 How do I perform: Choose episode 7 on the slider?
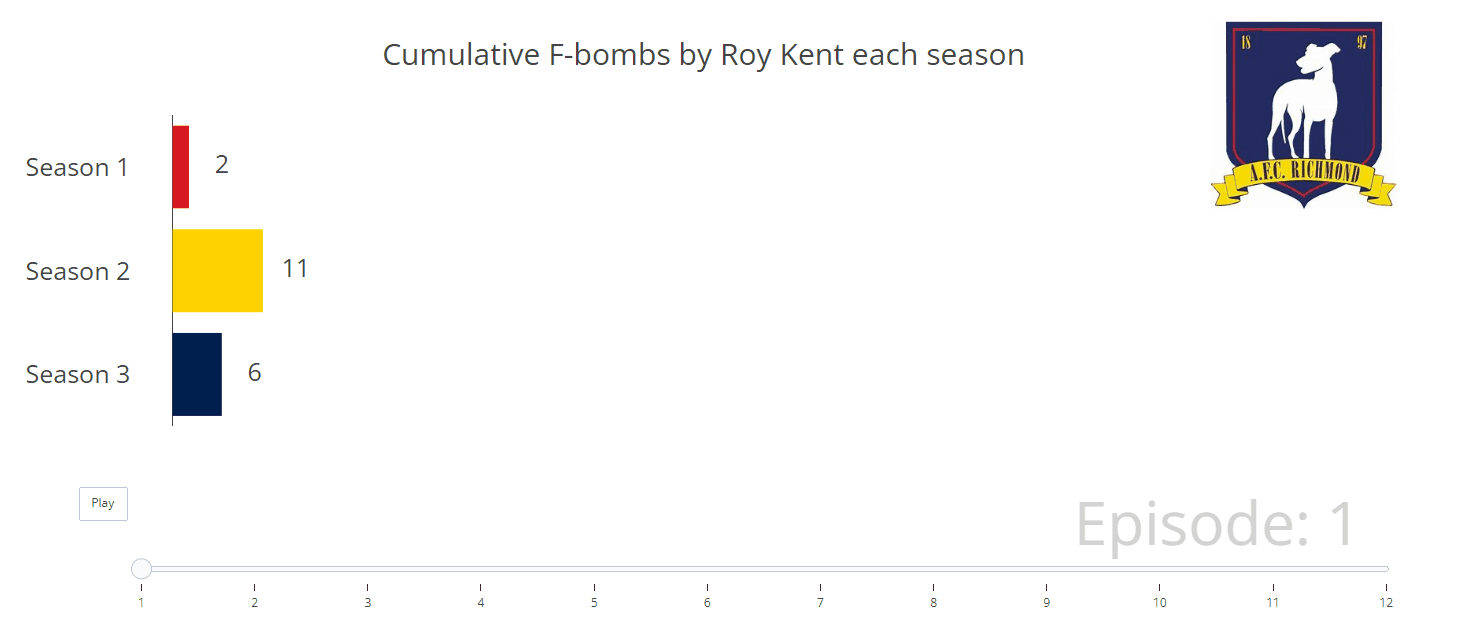click(x=820, y=569)
